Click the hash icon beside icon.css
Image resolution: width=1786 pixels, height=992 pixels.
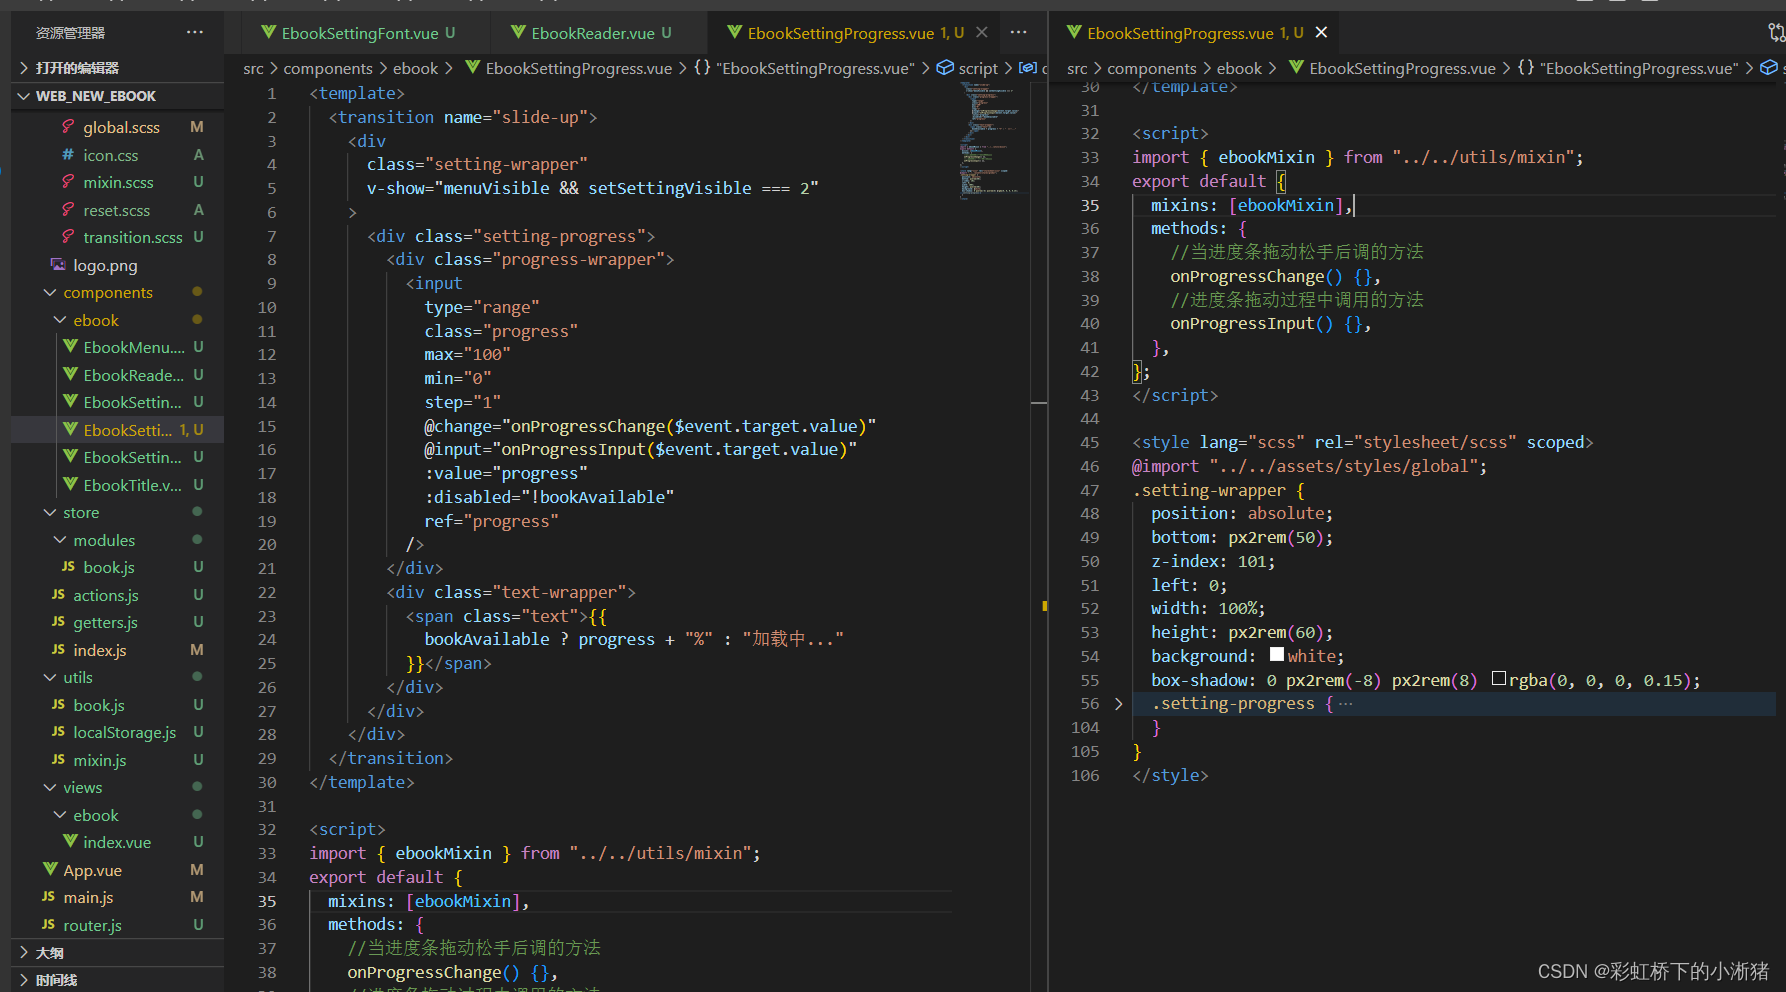click(68, 155)
